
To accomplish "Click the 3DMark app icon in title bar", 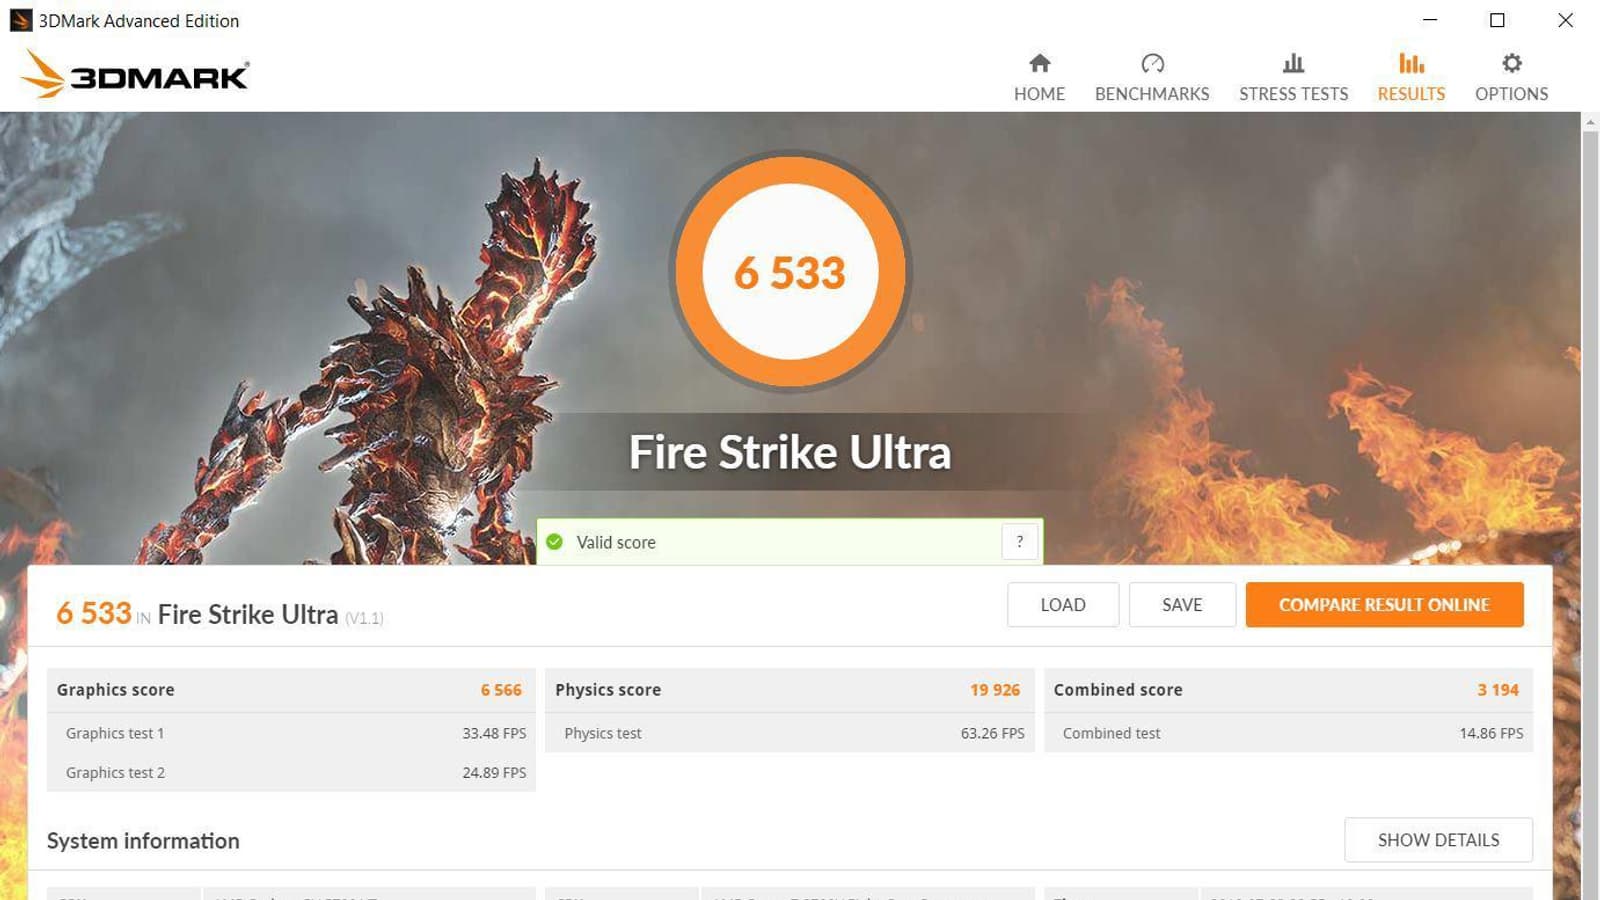I will click(20, 20).
